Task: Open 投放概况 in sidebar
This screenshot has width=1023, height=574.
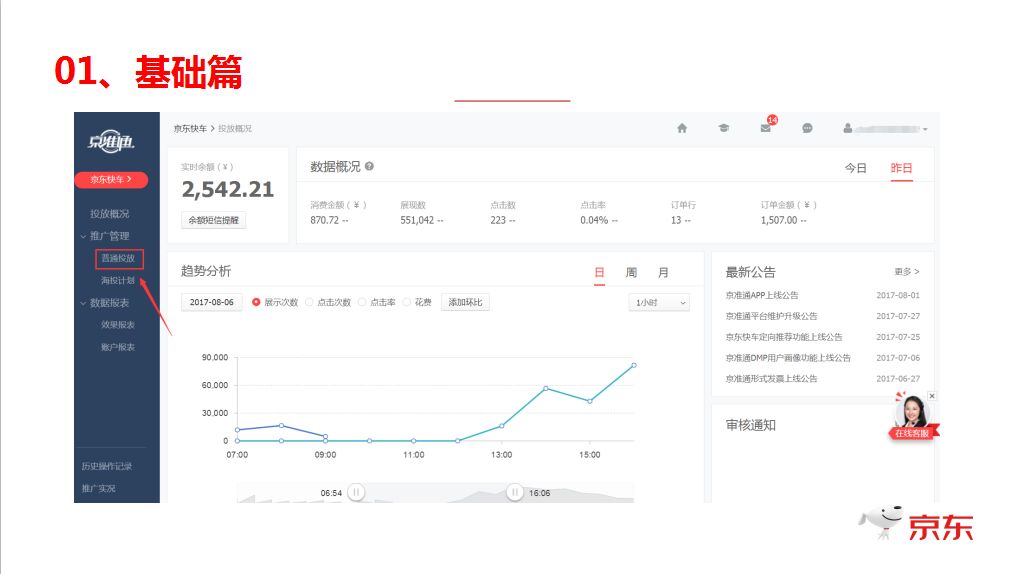Action: 110,213
